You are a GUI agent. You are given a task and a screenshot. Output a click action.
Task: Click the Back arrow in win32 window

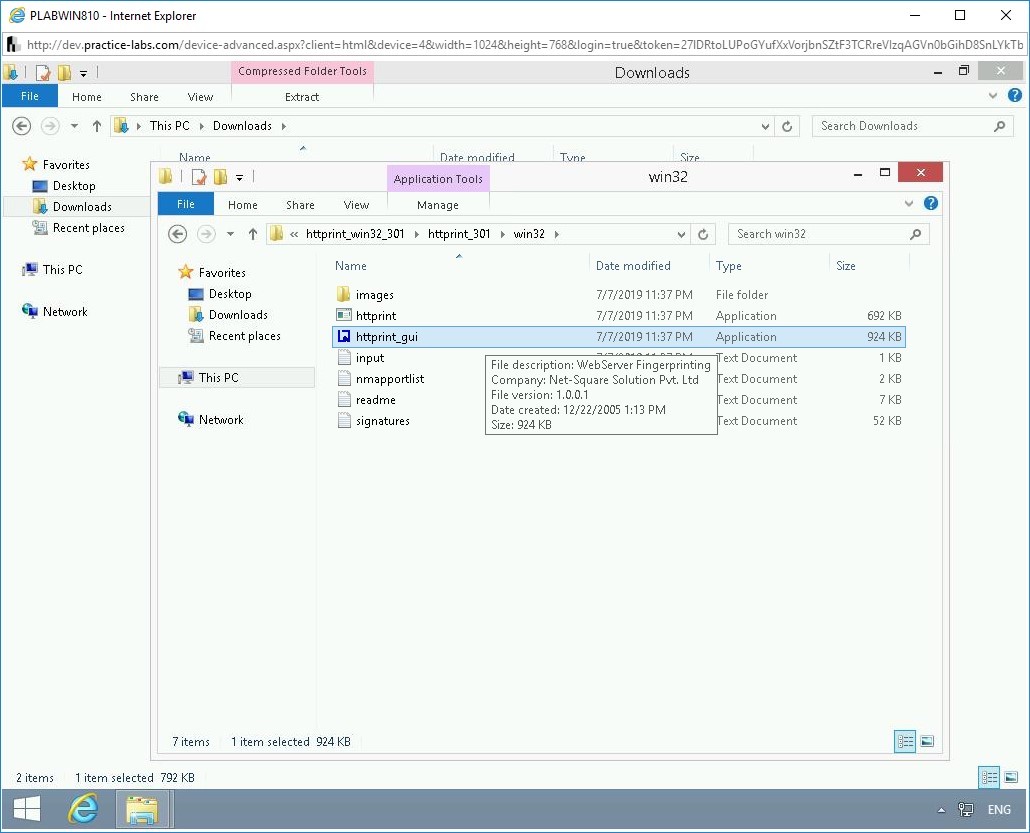click(178, 234)
